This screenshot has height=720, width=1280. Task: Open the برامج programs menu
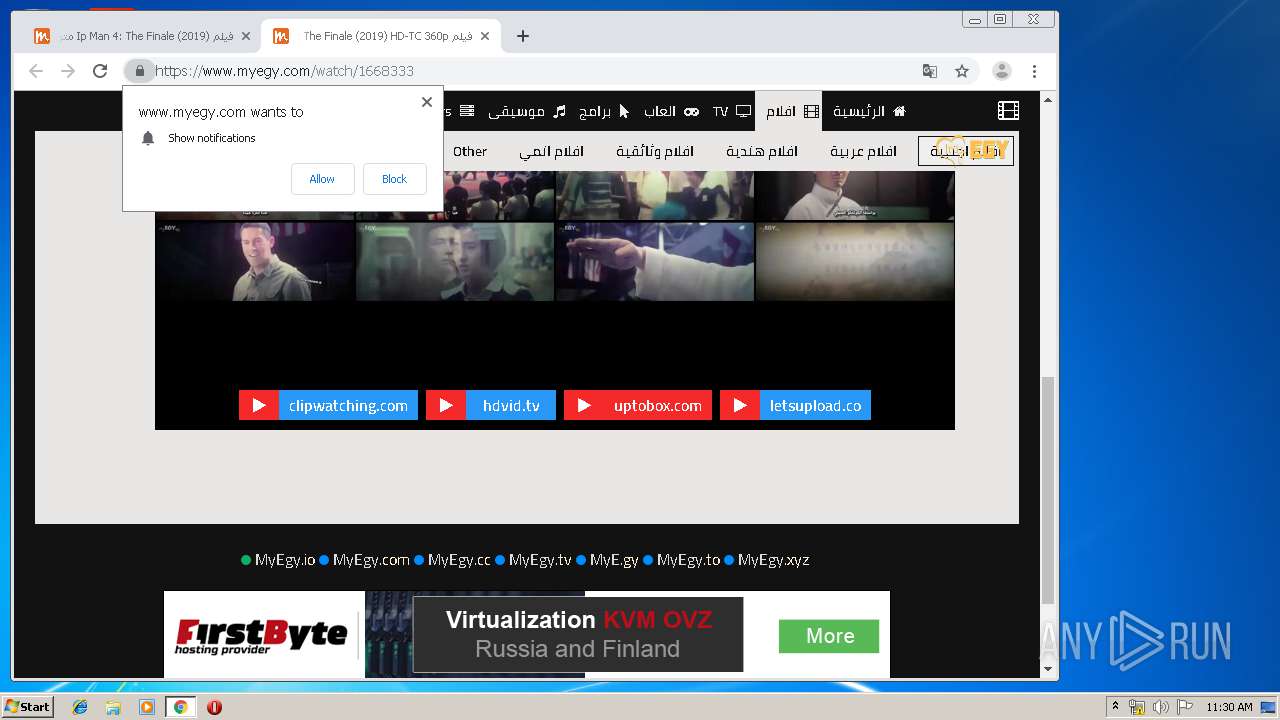point(604,111)
